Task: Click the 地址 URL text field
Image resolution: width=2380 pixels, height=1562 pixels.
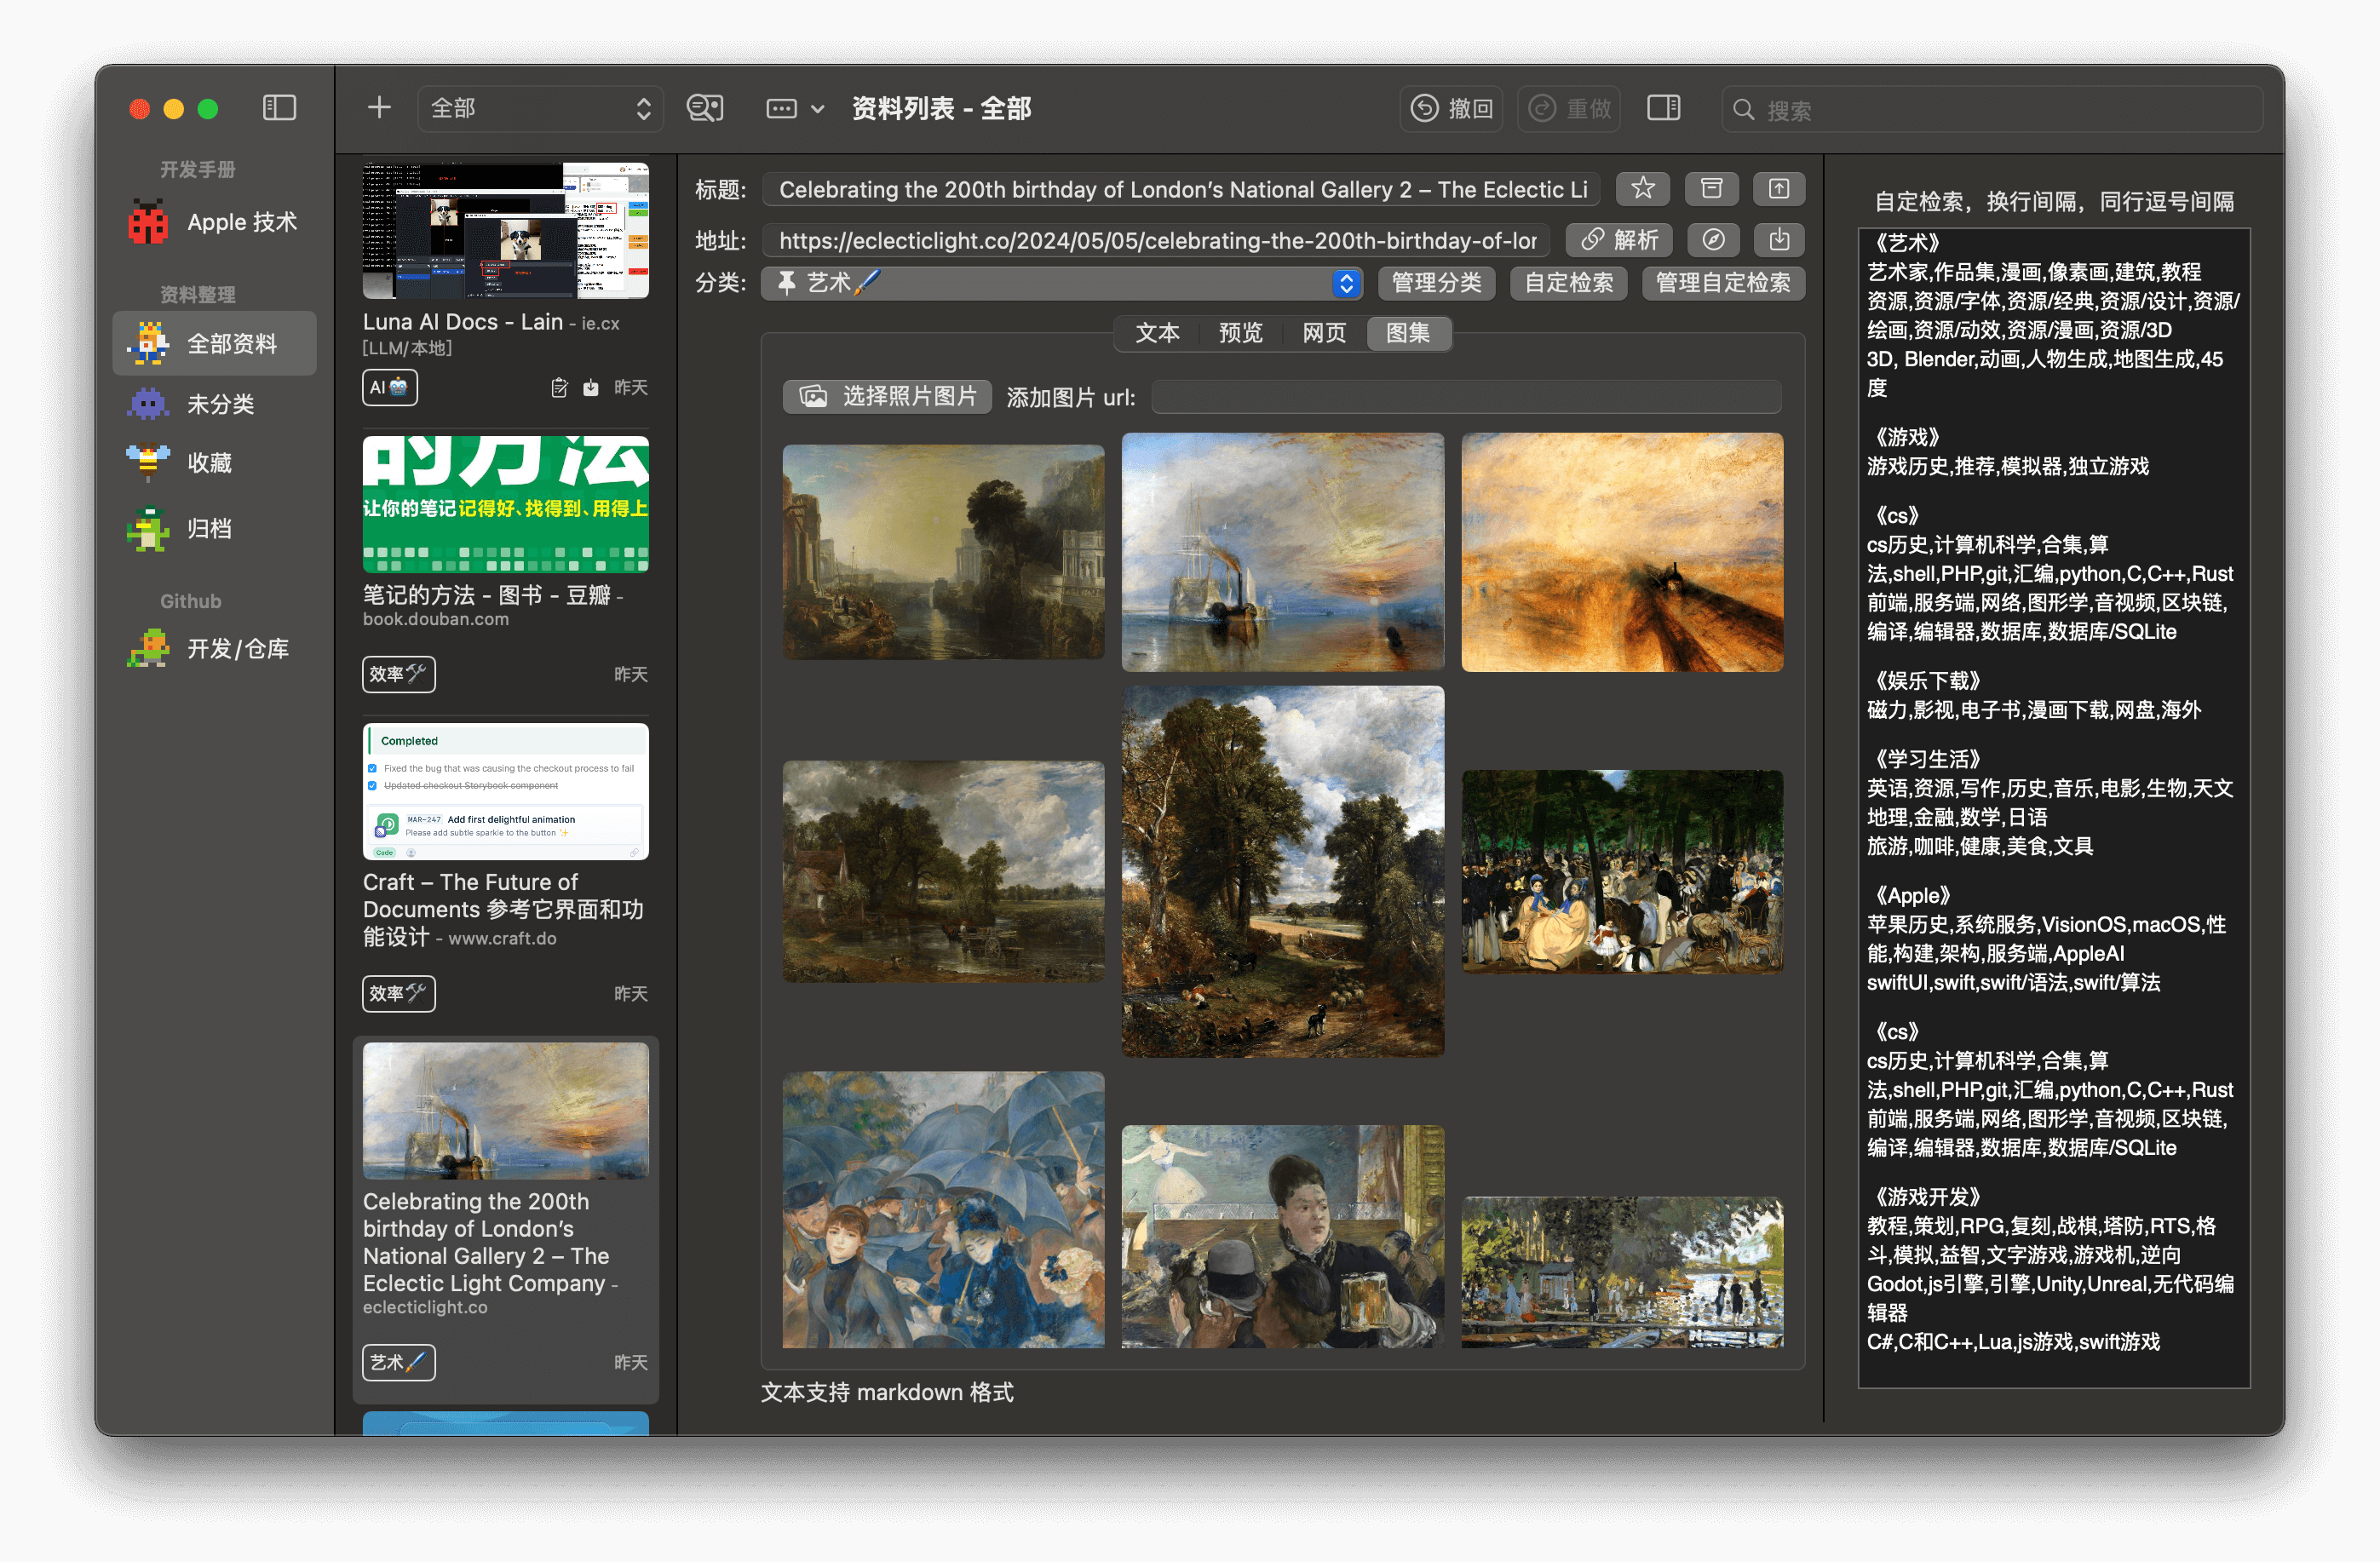Action: (1156, 240)
